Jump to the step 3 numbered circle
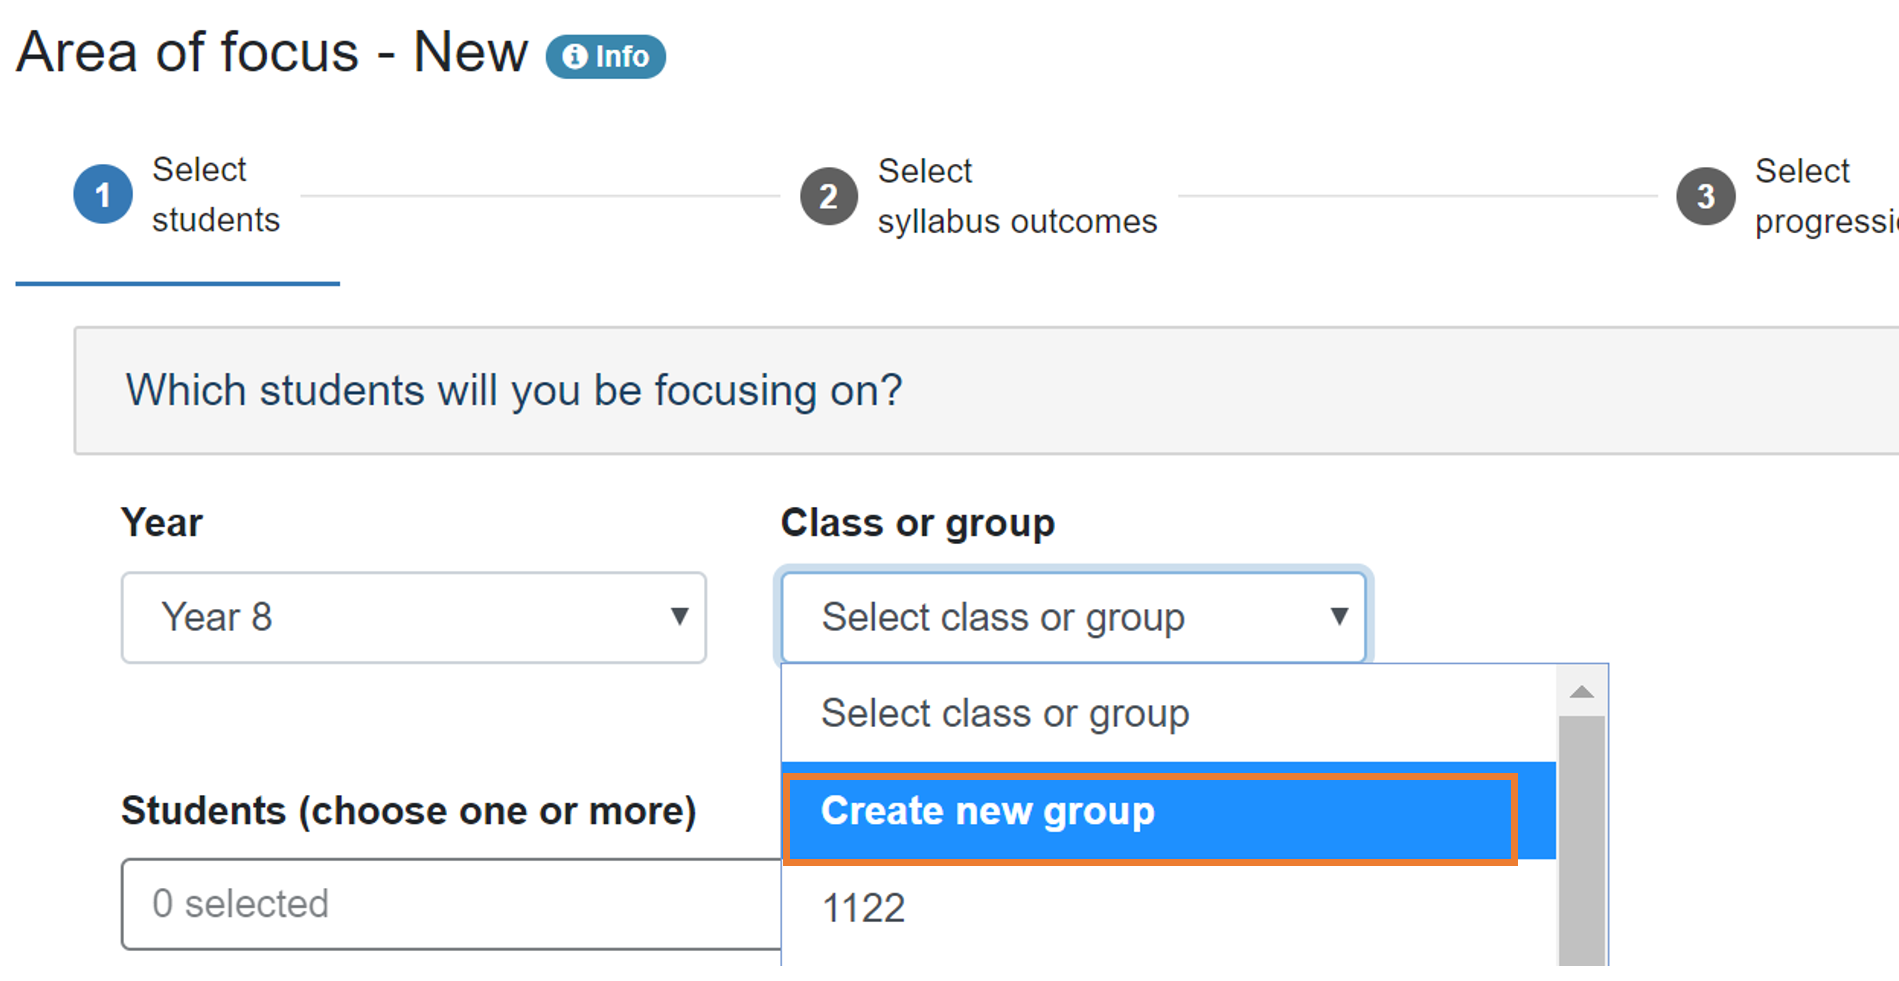 click(1705, 196)
